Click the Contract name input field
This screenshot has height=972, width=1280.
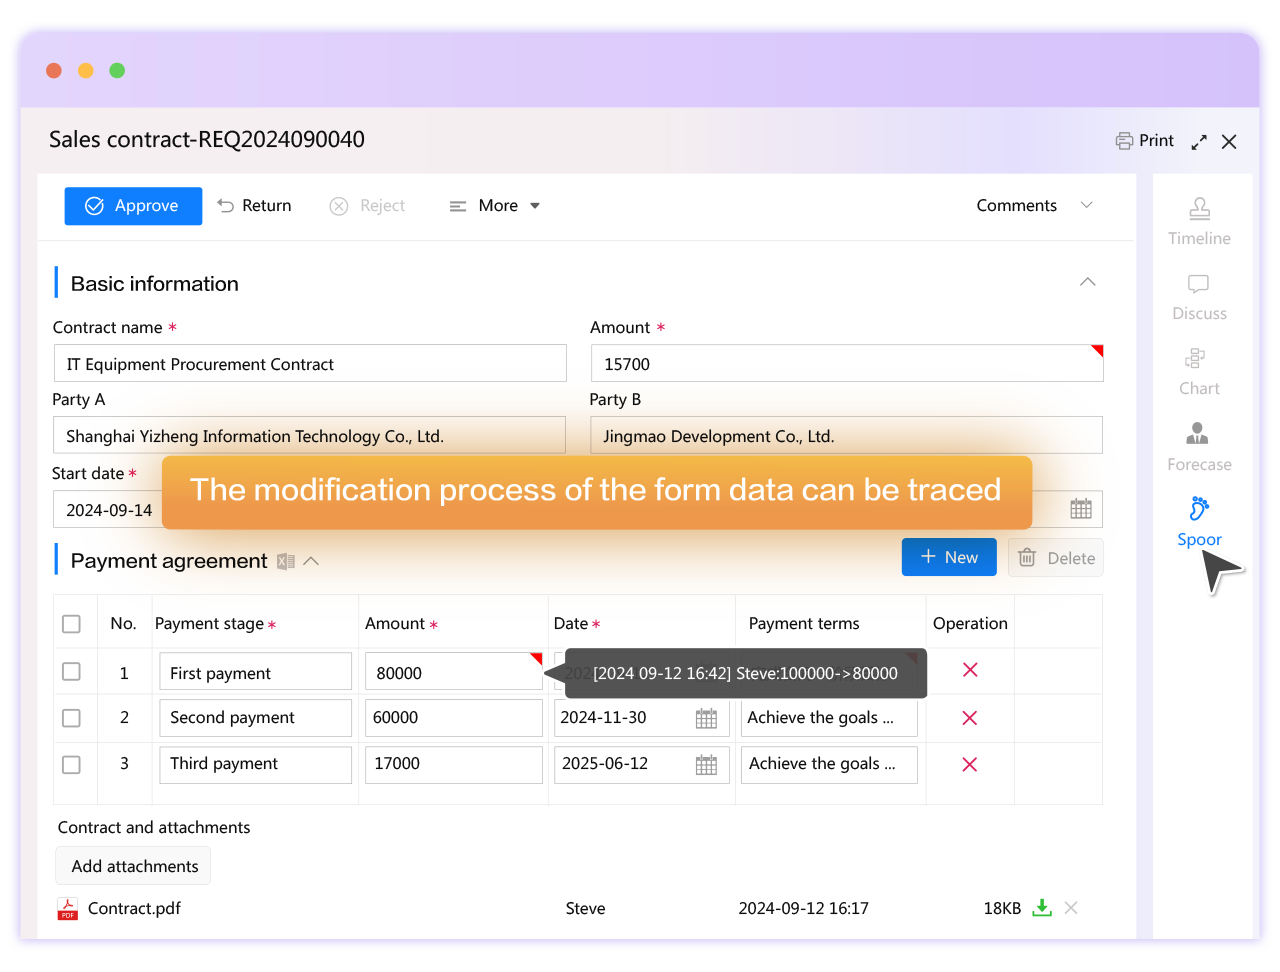click(x=310, y=363)
